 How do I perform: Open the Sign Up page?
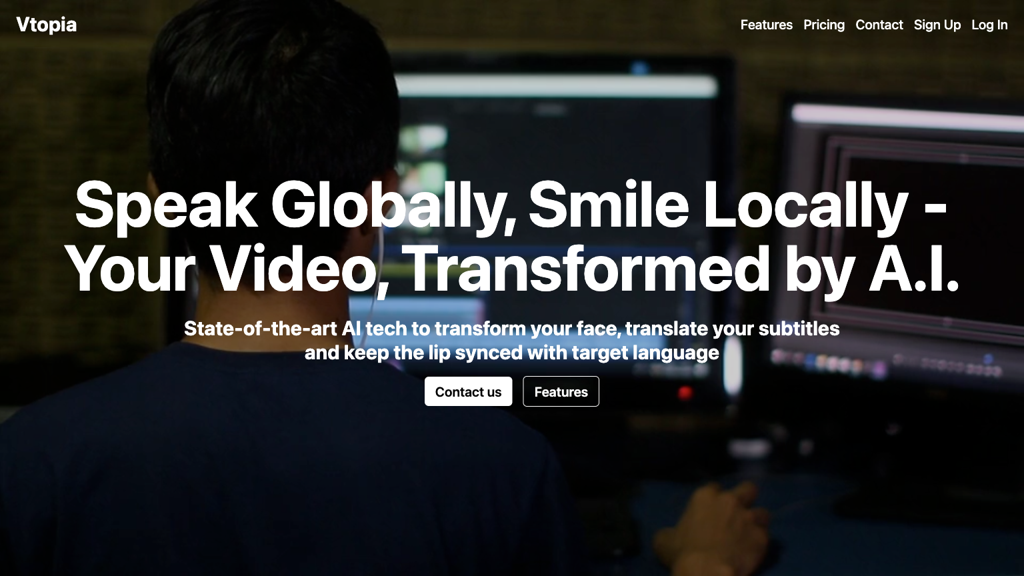tap(937, 25)
